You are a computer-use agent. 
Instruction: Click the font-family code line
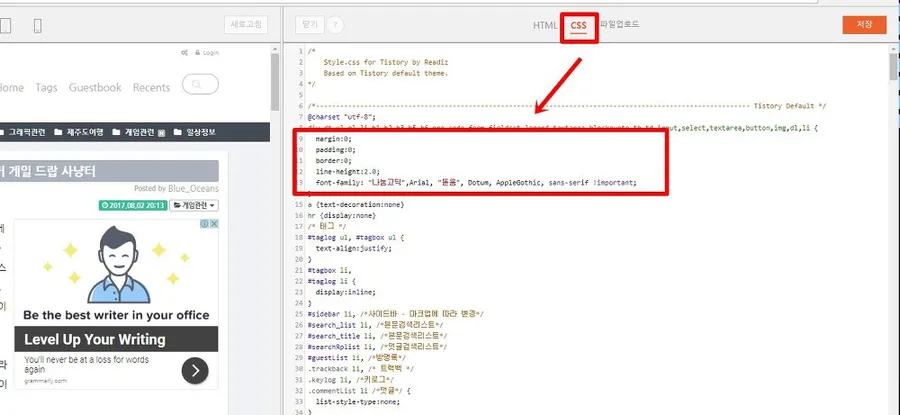coord(476,183)
